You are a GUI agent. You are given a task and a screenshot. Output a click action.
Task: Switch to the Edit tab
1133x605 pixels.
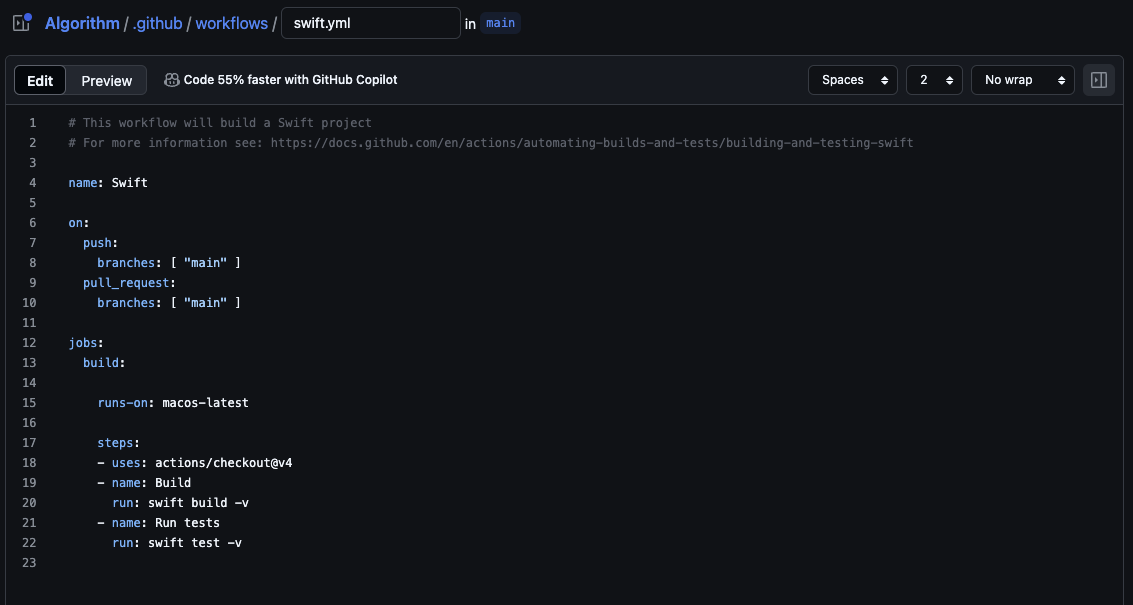pyautogui.click(x=40, y=80)
